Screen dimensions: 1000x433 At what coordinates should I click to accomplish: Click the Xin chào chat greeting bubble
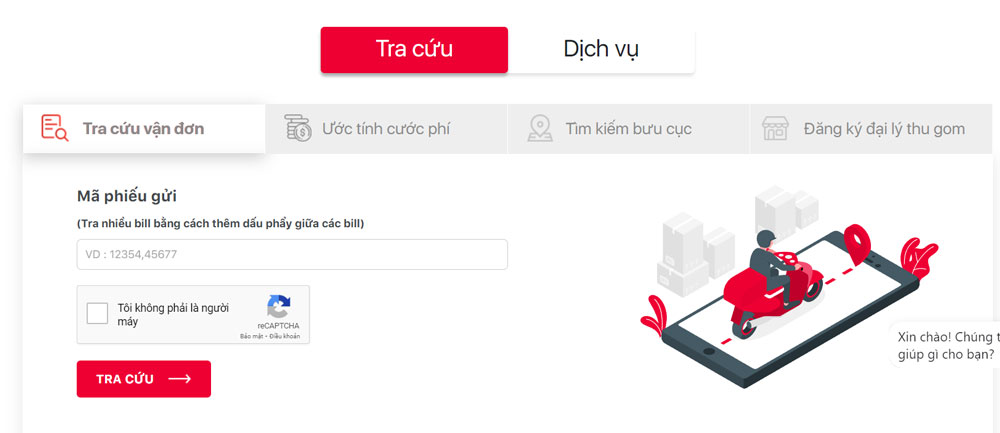(x=945, y=346)
